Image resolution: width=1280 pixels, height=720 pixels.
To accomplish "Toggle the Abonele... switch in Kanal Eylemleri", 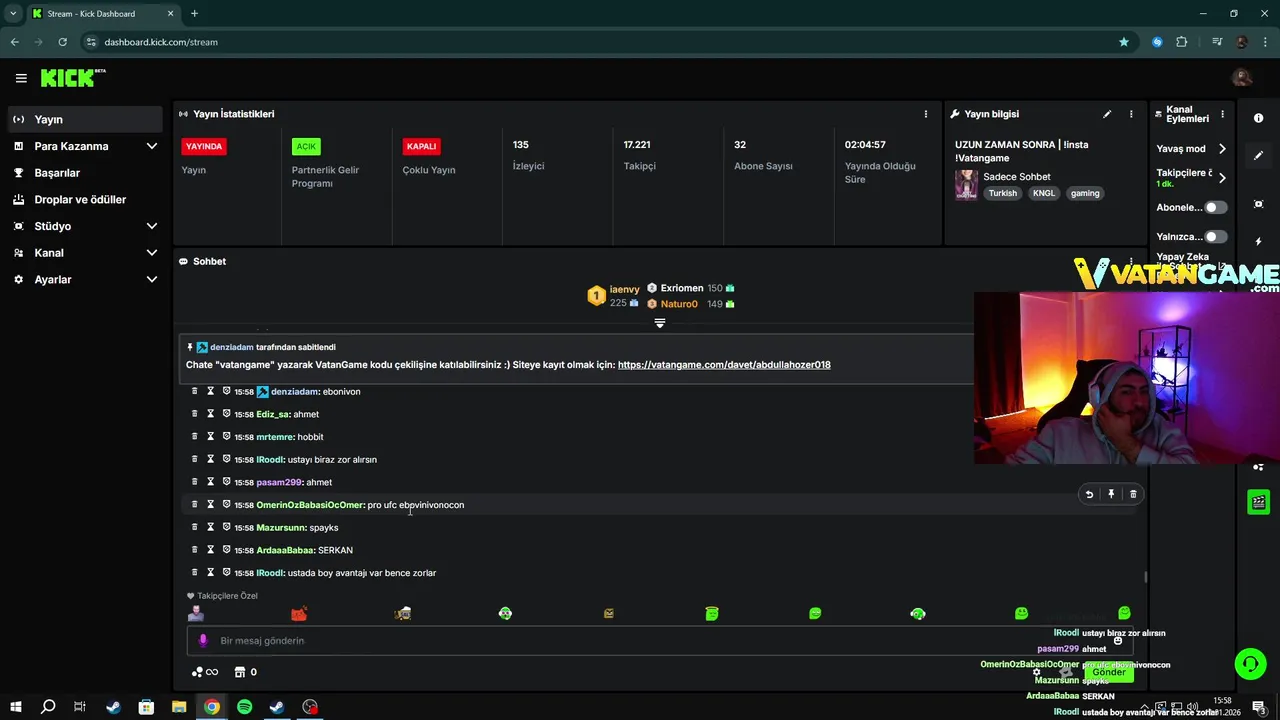I will 1215,207.
